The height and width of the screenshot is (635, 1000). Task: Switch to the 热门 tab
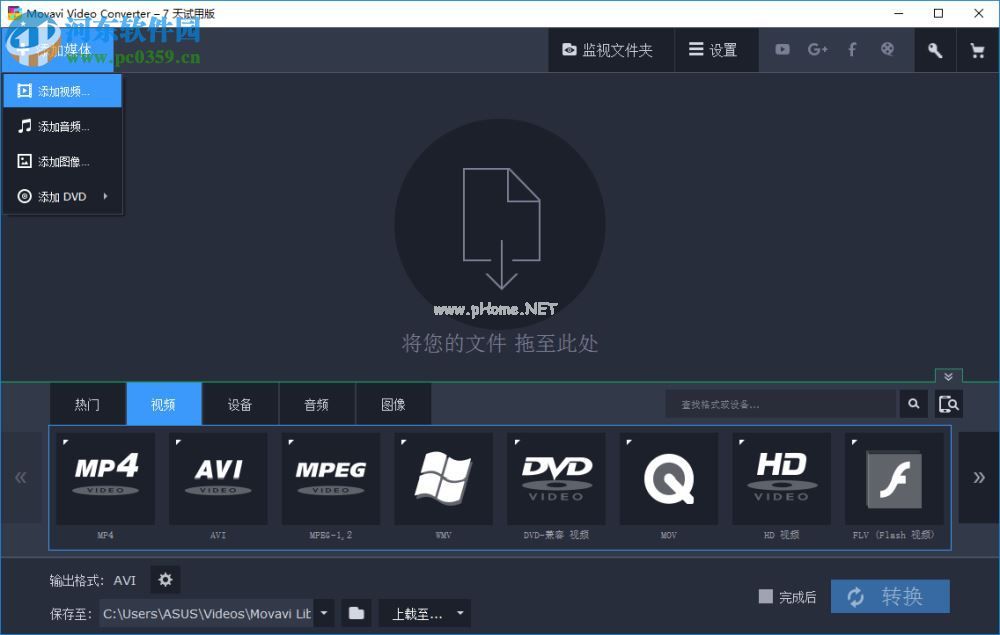87,404
